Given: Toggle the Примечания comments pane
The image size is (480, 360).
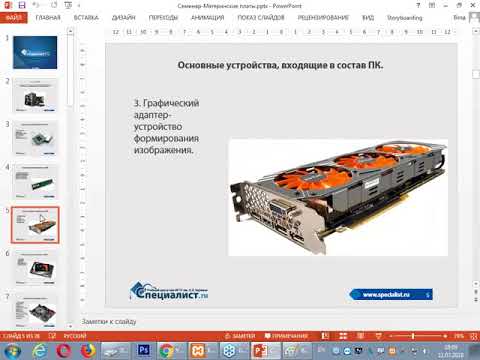Looking at the screenshot, I should pyautogui.click(x=287, y=336).
